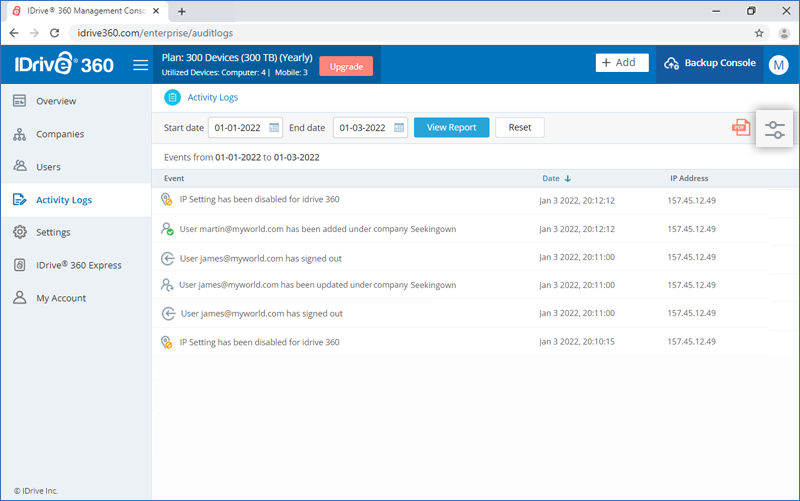Click the Add button
This screenshot has width=800, height=501.
click(x=622, y=63)
